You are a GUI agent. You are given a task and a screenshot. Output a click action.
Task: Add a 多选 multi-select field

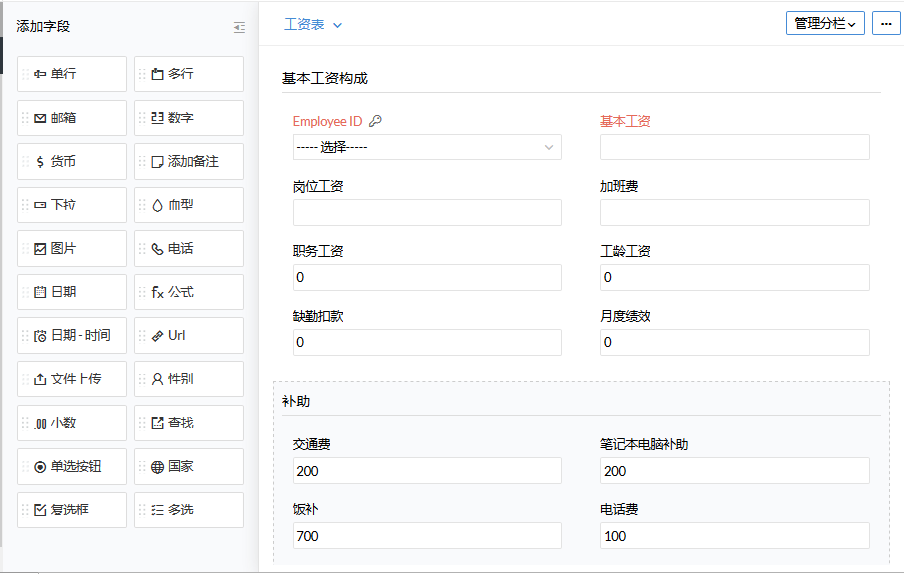coord(189,510)
